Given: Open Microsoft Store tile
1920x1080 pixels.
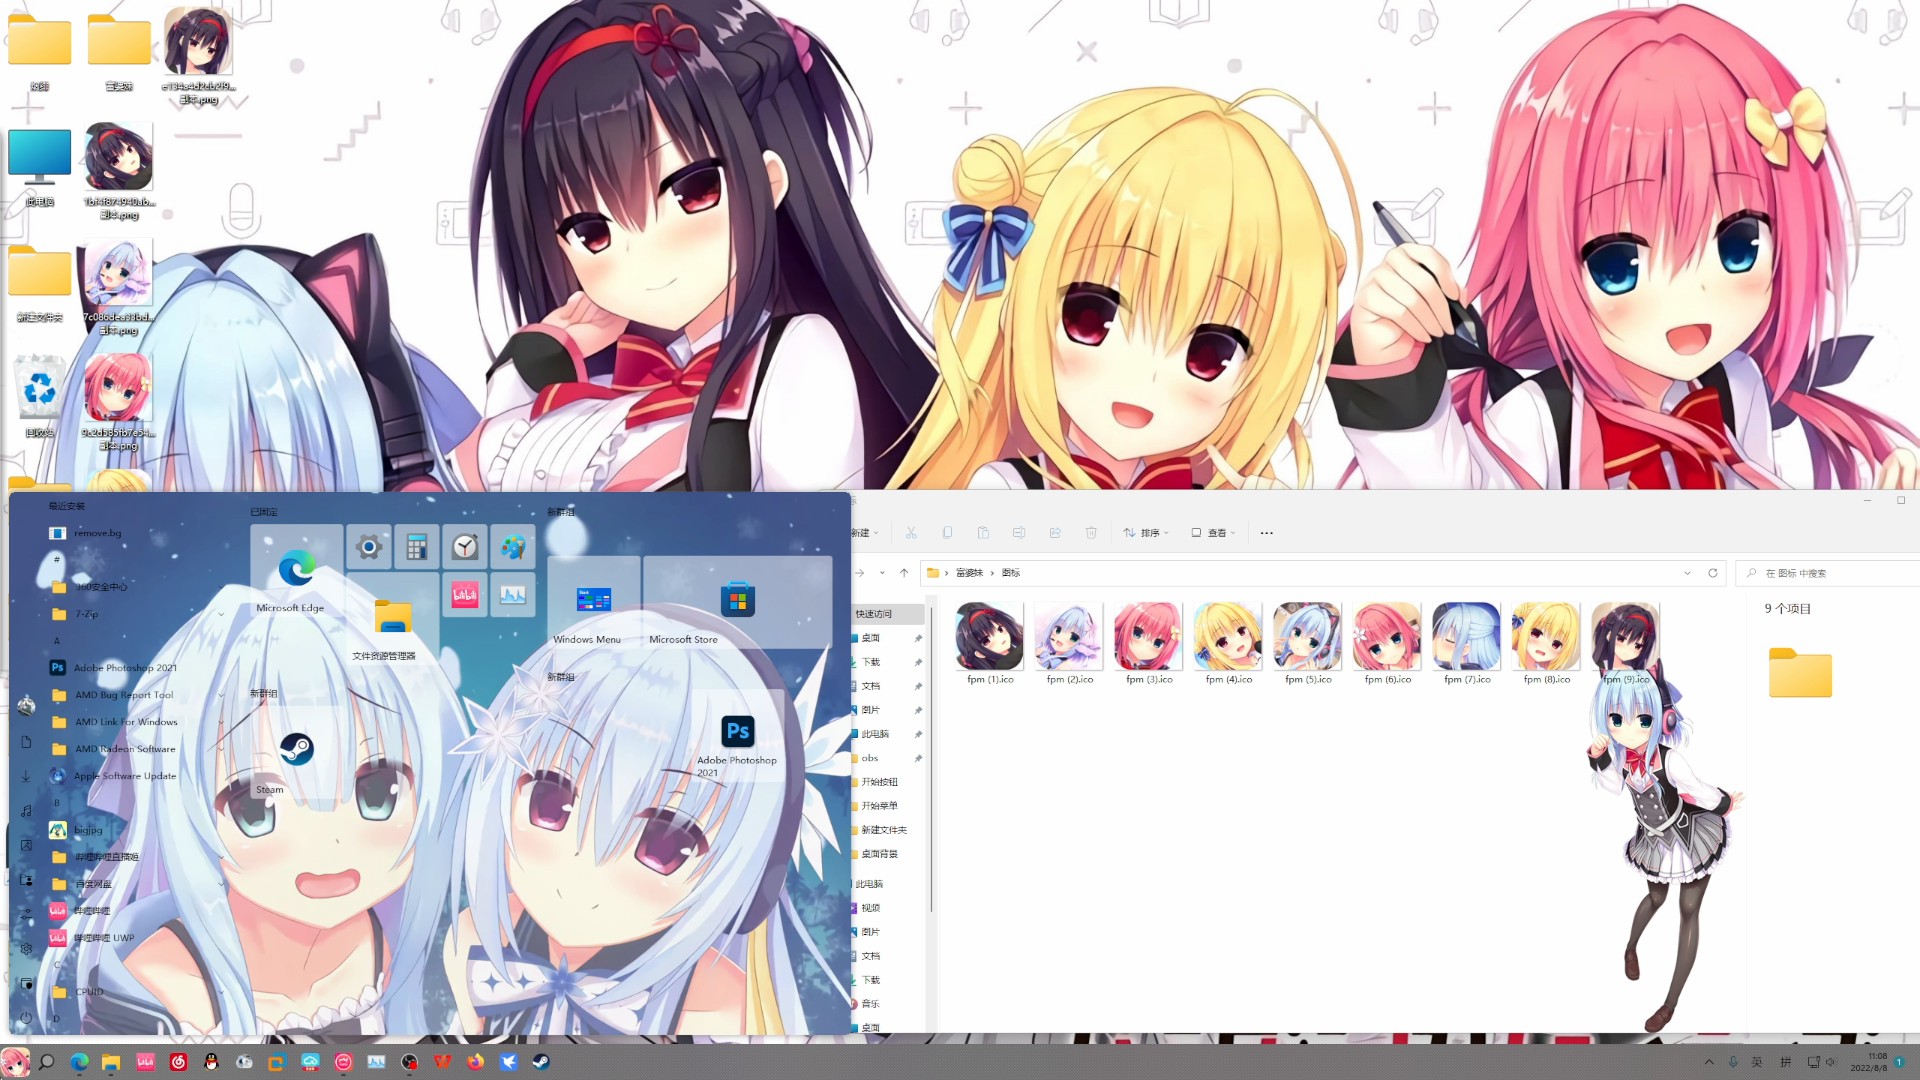Looking at the screenshot, I should click(737, 601).
